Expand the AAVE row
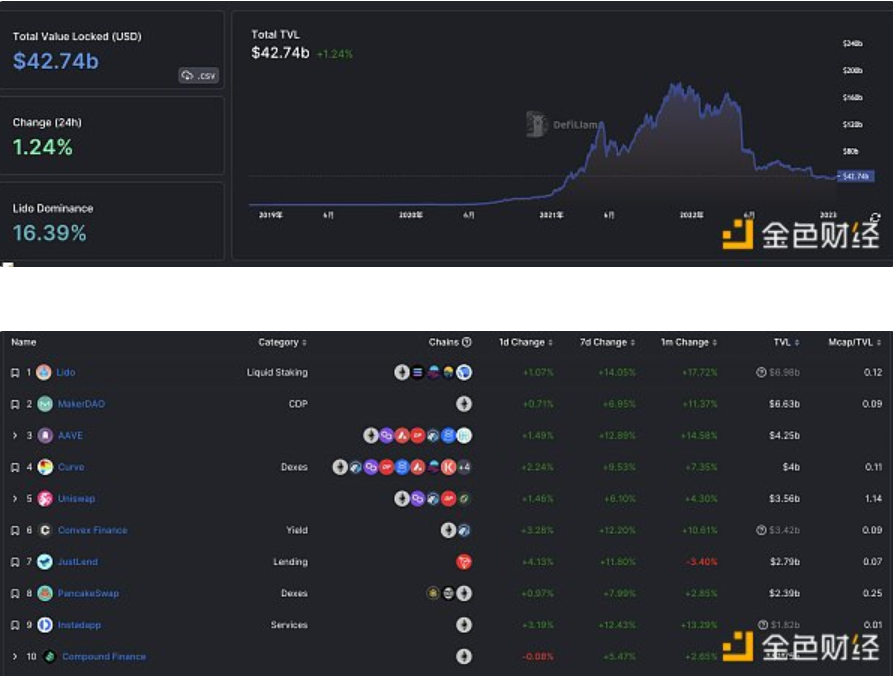Screen dimensions: 893x676 15,436
